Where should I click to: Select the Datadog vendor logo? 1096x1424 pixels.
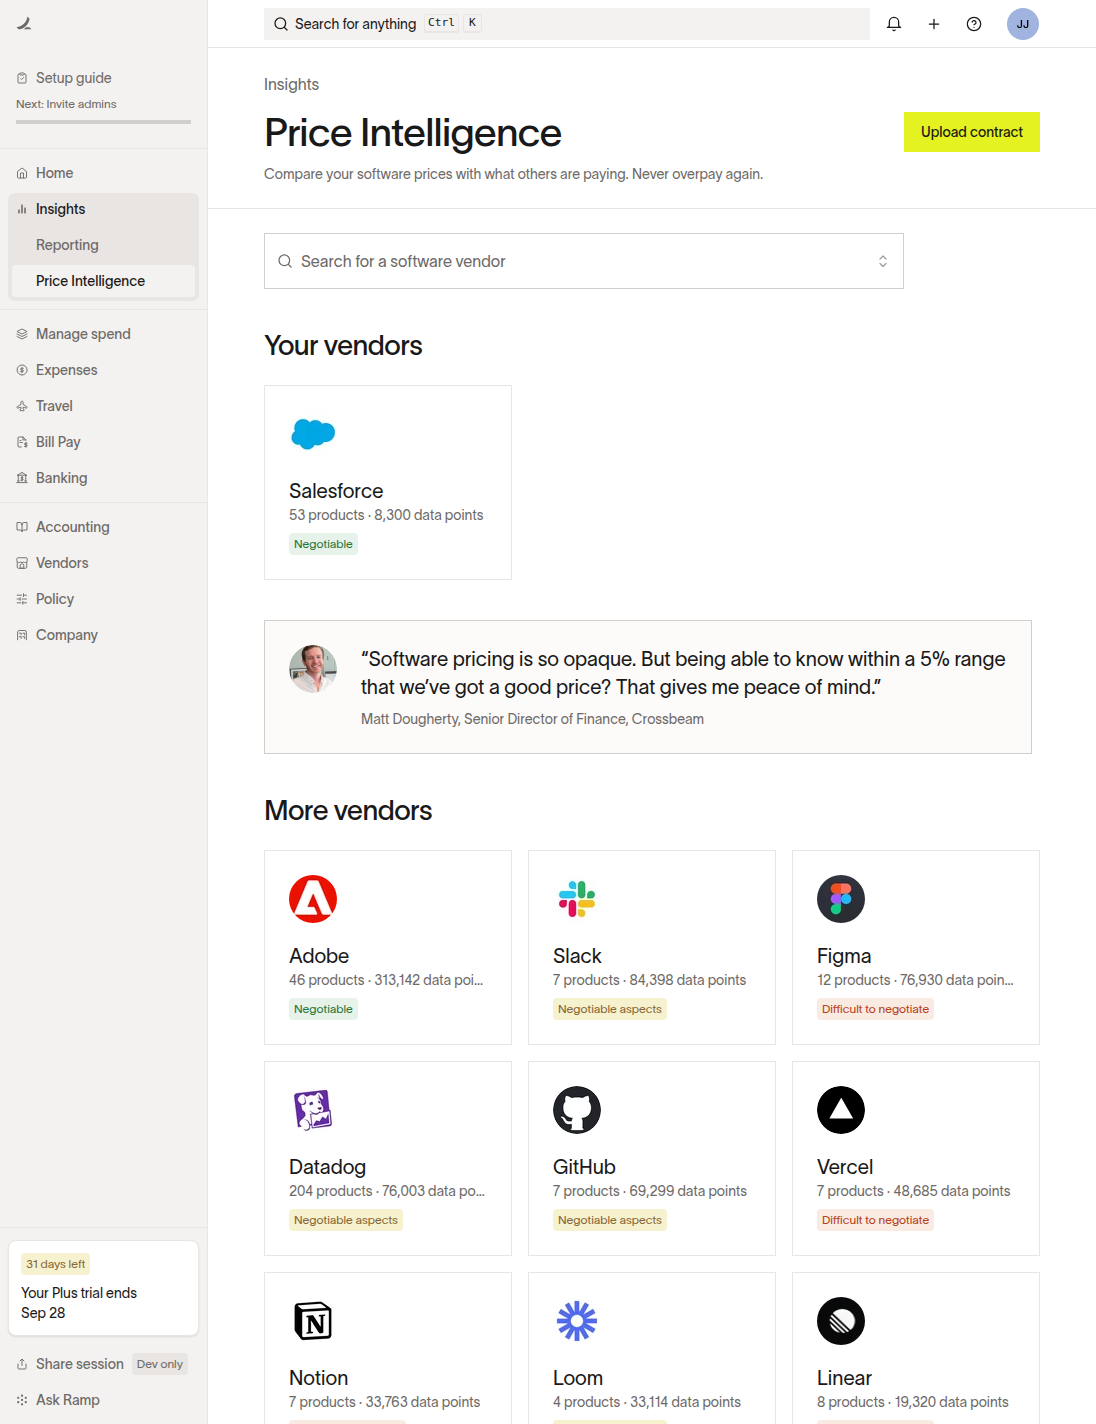tap(313, 1110)
